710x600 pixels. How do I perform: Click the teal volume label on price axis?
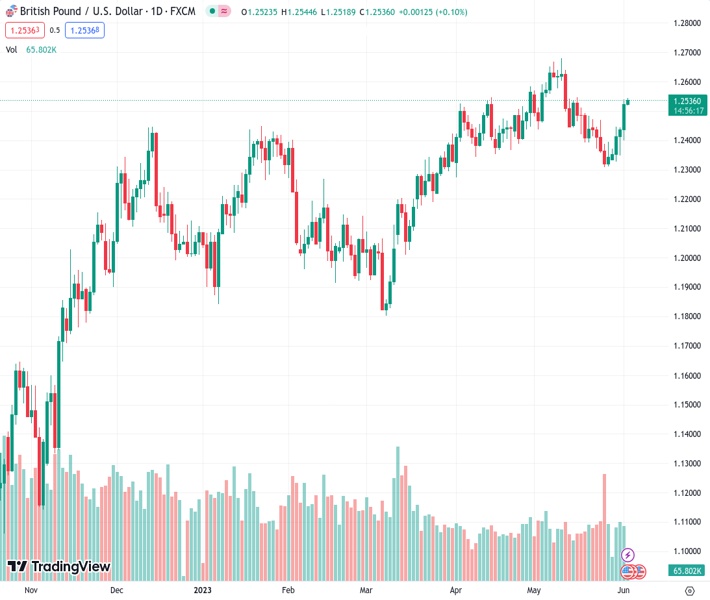[686, 570]
